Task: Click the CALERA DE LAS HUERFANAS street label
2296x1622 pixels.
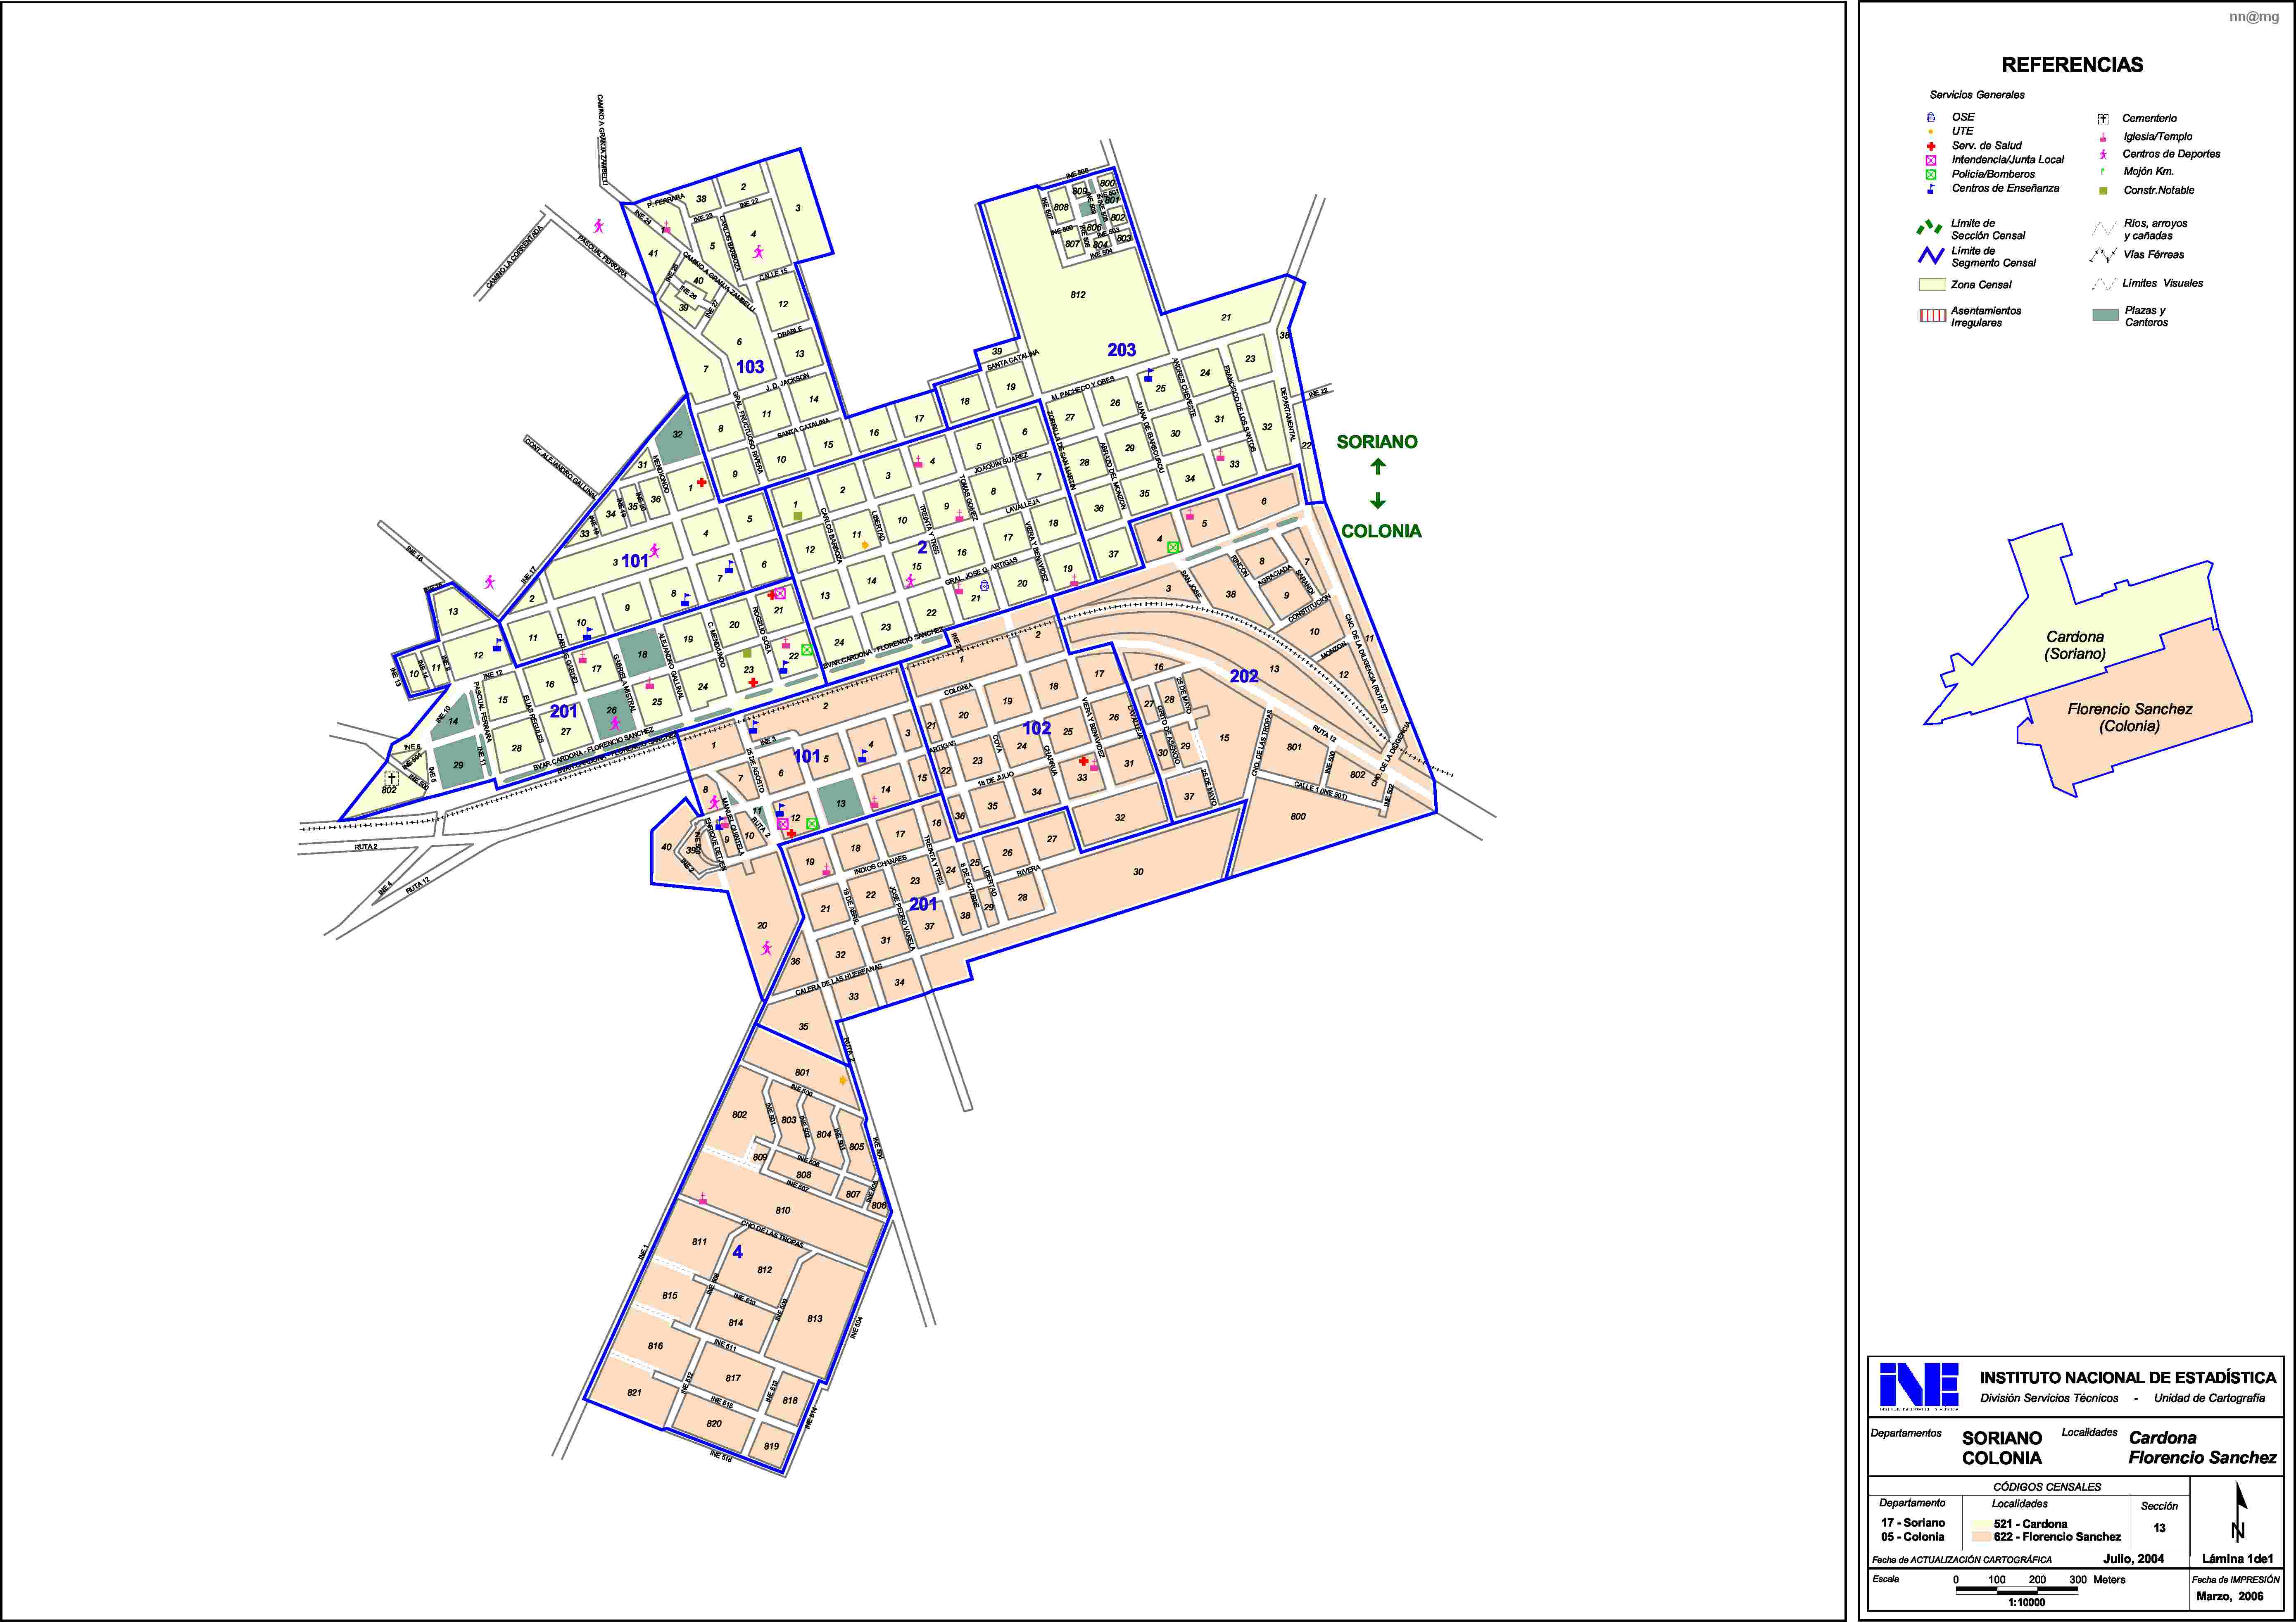Action: coord(839,980)
